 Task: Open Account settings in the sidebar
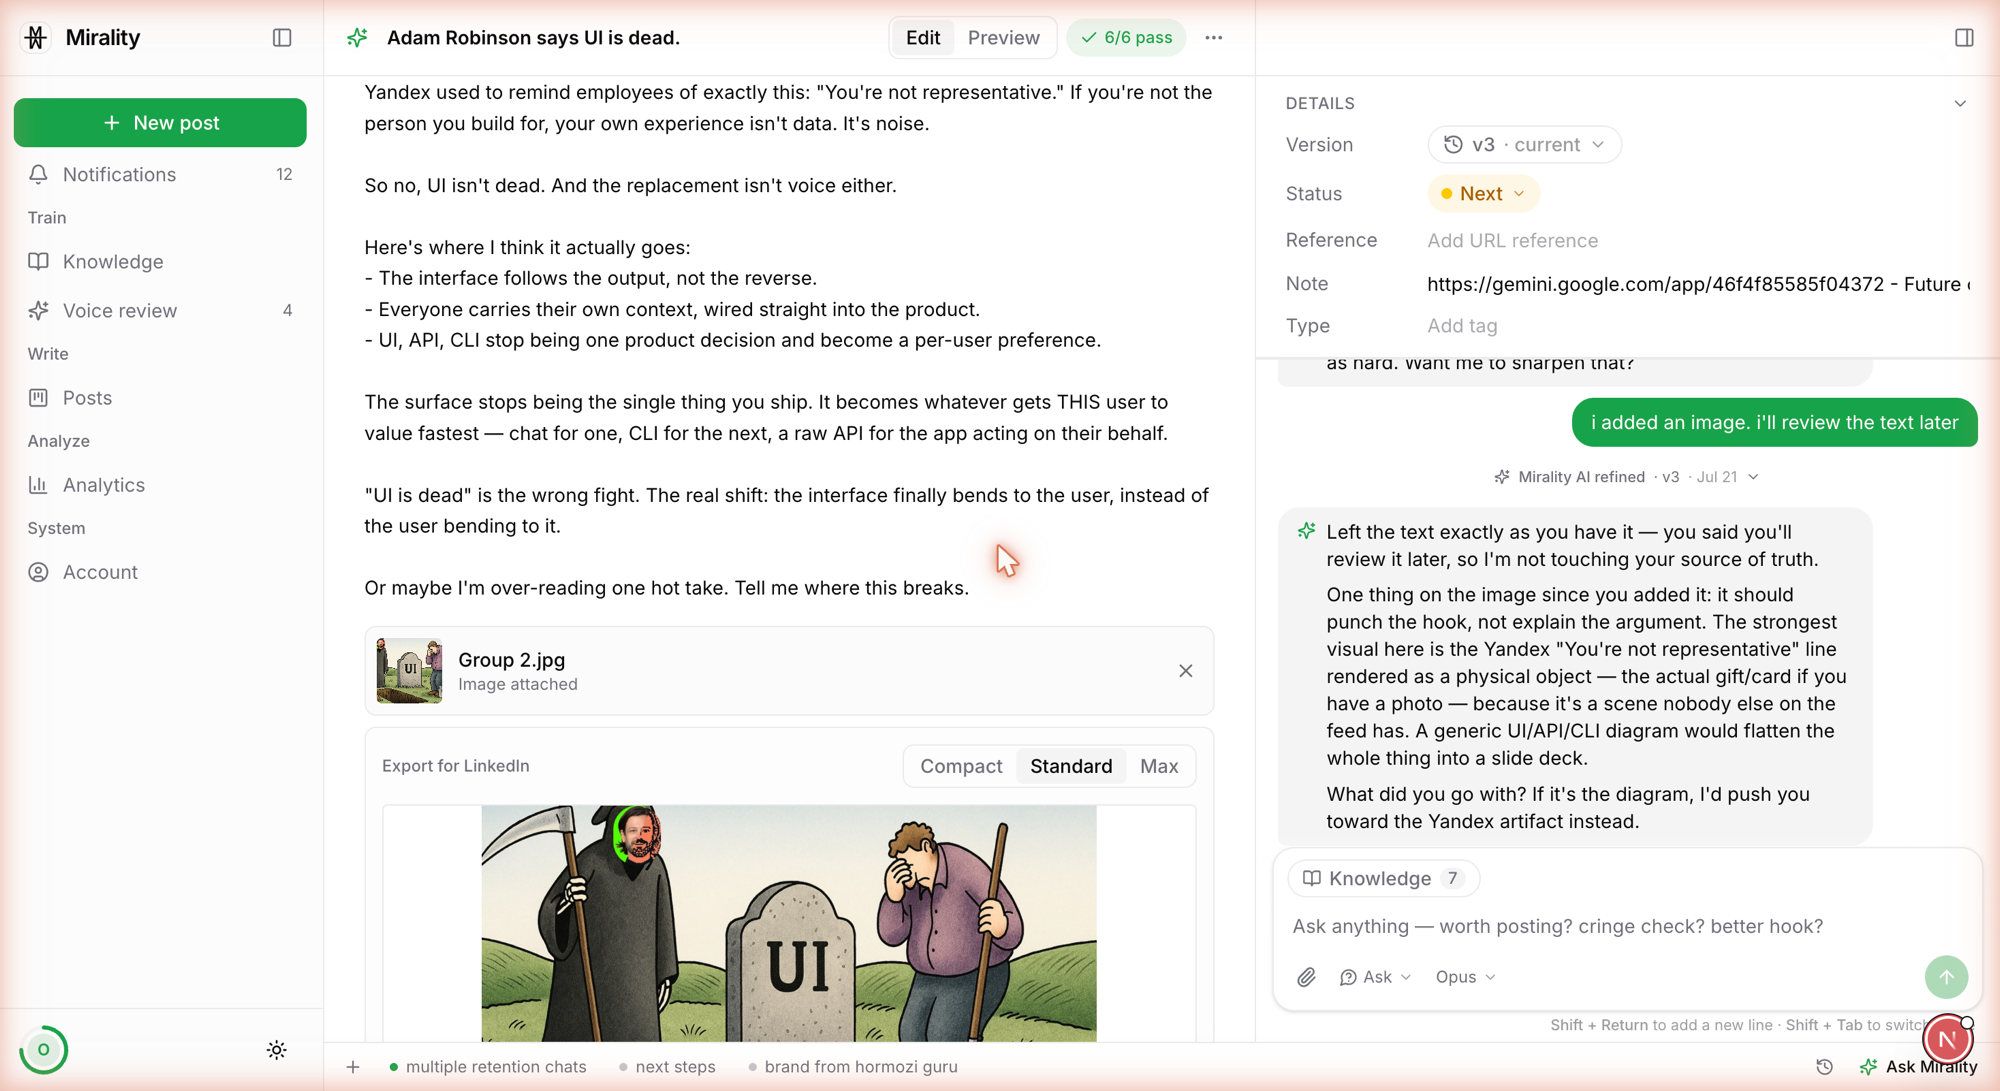[x=160, y=572]
